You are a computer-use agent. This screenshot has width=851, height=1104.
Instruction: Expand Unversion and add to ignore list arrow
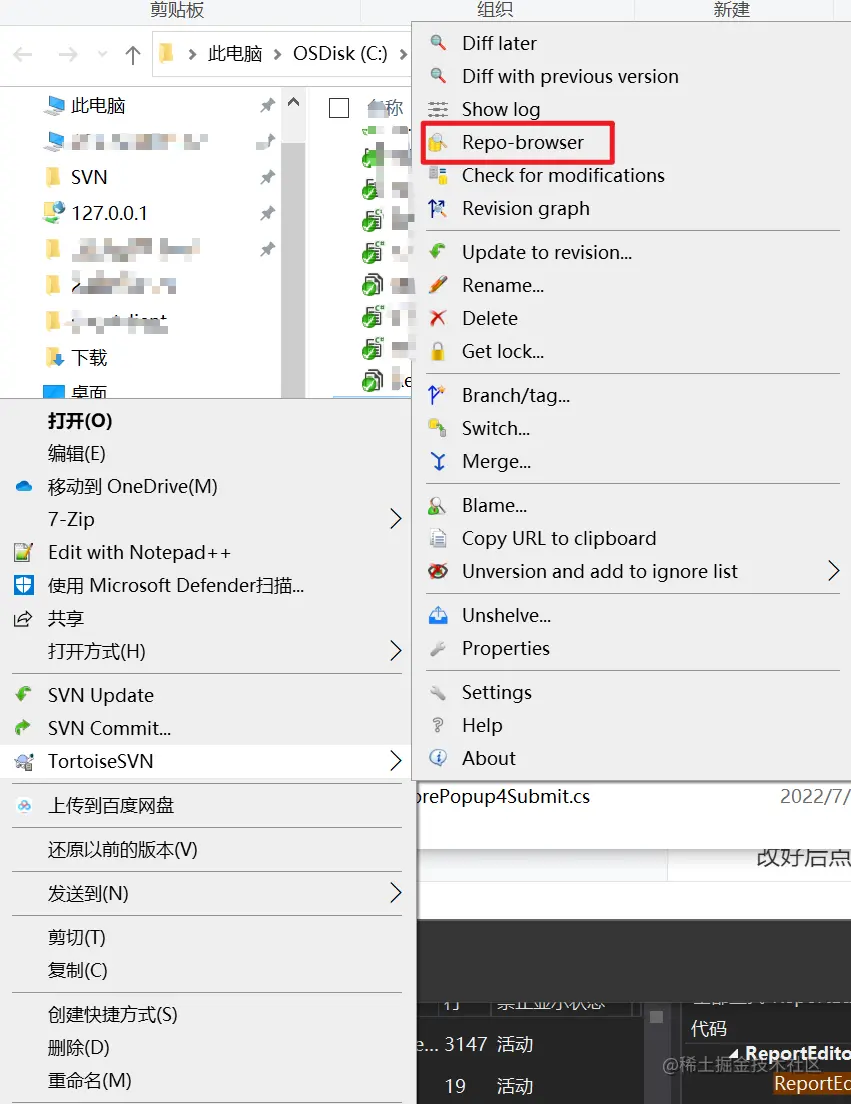pos(833,570)
